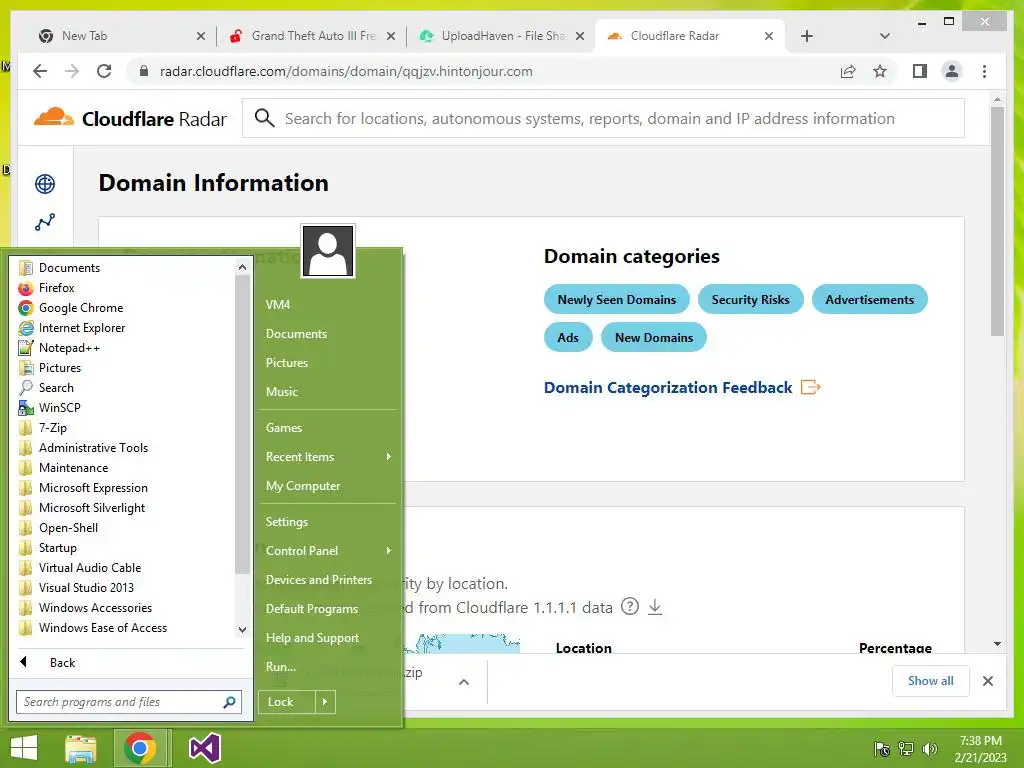Open My Computer from start menu
The width and height of the screenshot is (1024, 768).
click(x=303, y=486)
